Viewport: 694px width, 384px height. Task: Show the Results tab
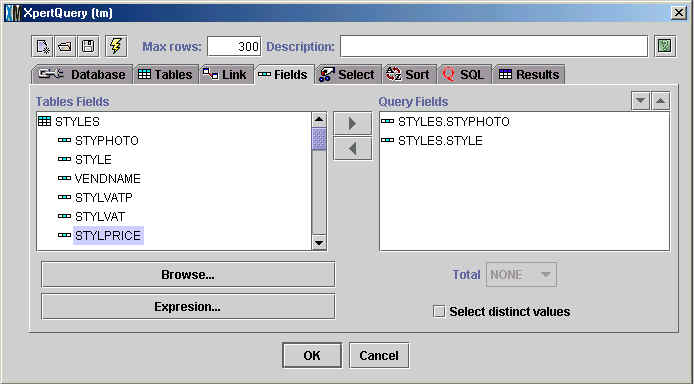click(x=529, y=74)
